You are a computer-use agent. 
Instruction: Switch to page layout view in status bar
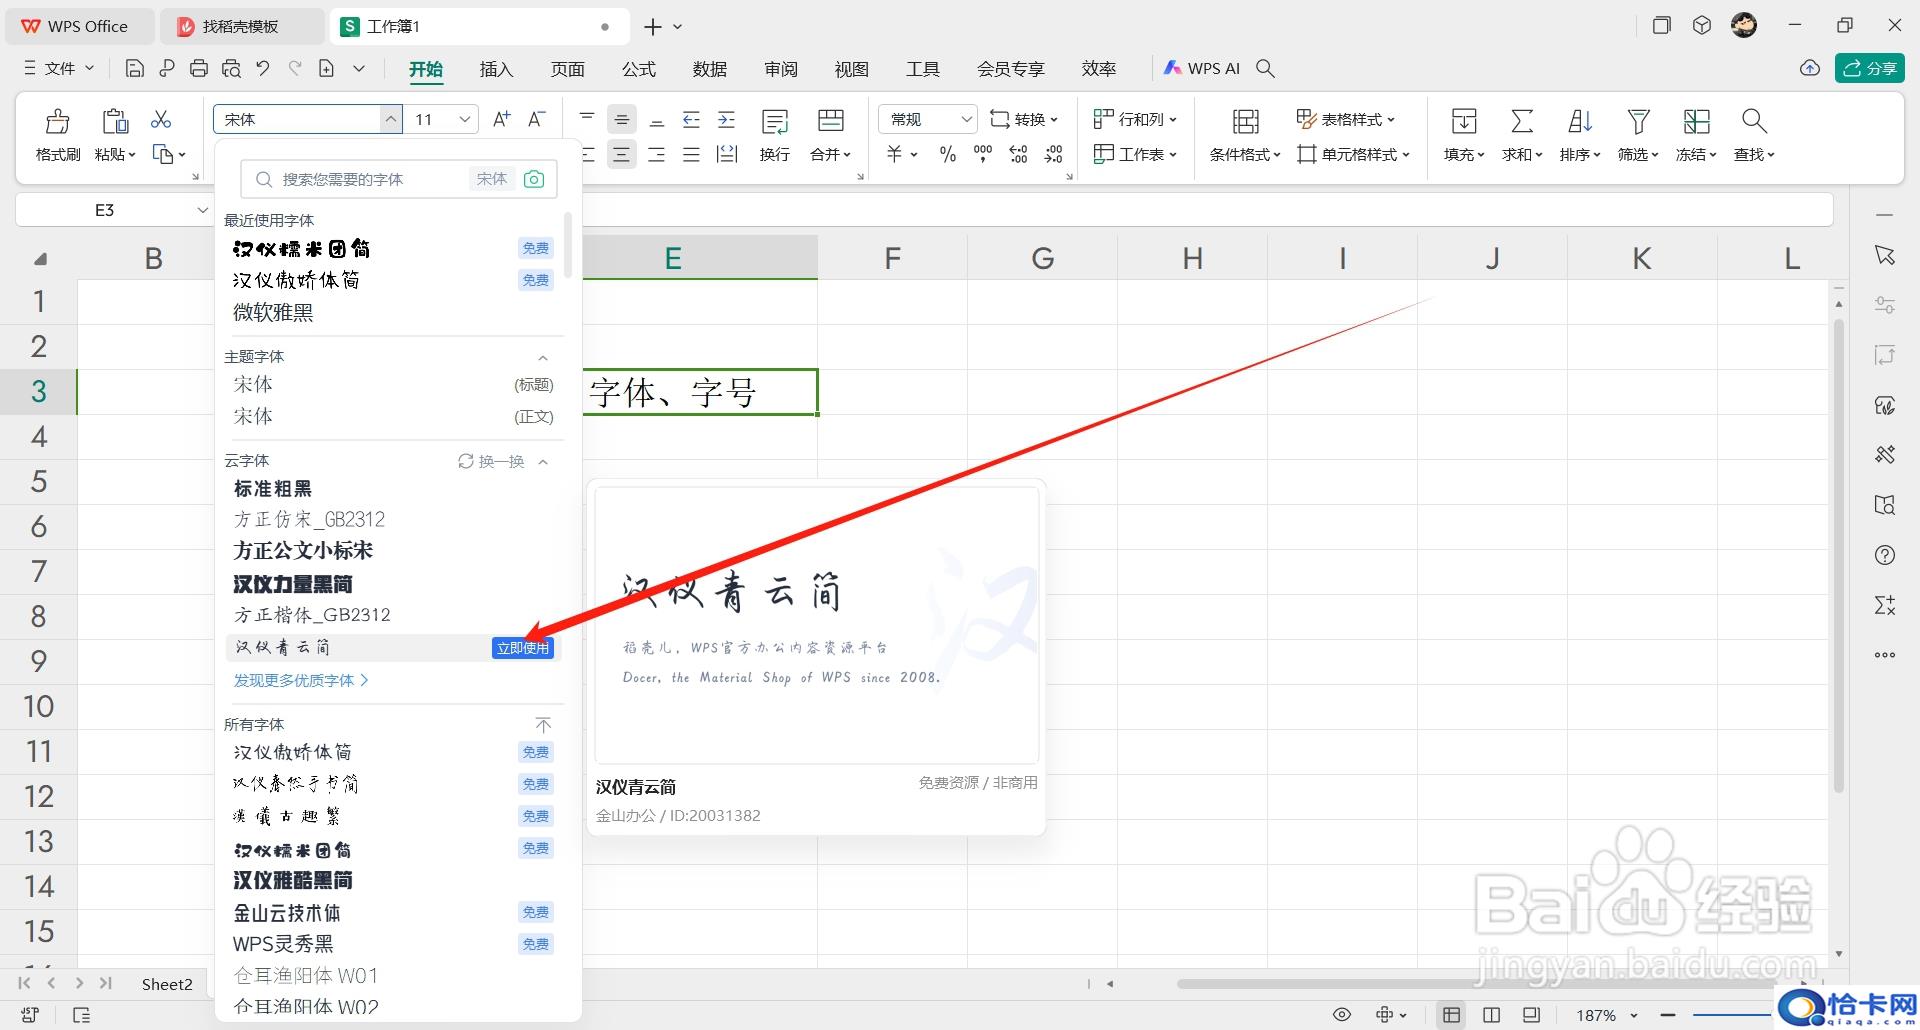click(1491, 1014)
